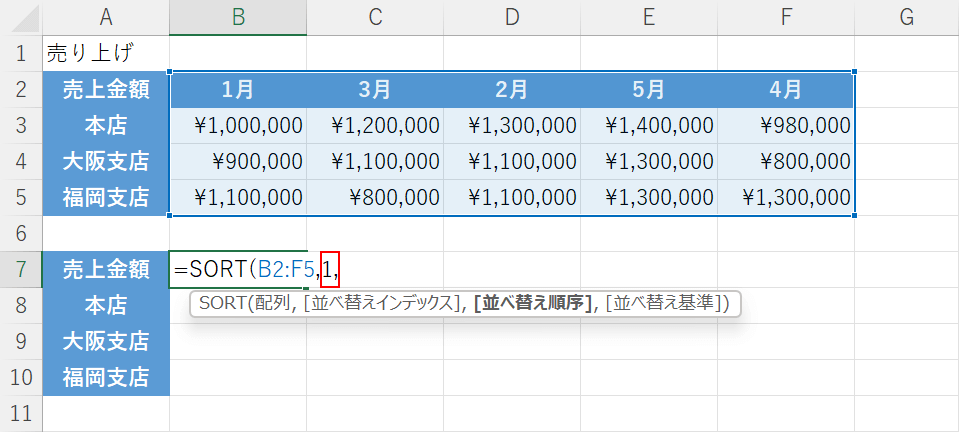The height and width of the screenshot is (432, 959).
Task: Click the SORT function name in the tooltip
Action: click(223, 304)
